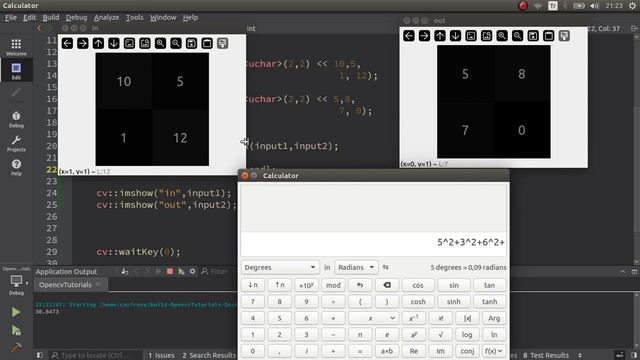Viewport: 640px width, 360px height.
Task: Click pan-down arrow in the 'out' image window
Action: click(456, 36)
